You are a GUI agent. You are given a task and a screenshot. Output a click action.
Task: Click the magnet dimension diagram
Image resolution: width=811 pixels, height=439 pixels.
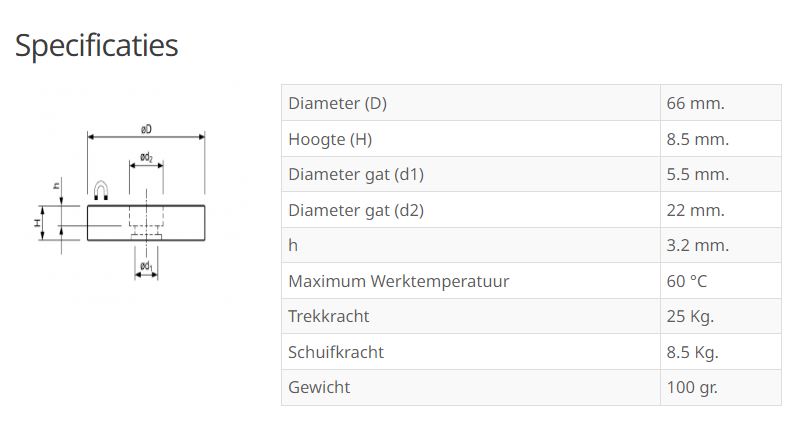coord(122,200)
